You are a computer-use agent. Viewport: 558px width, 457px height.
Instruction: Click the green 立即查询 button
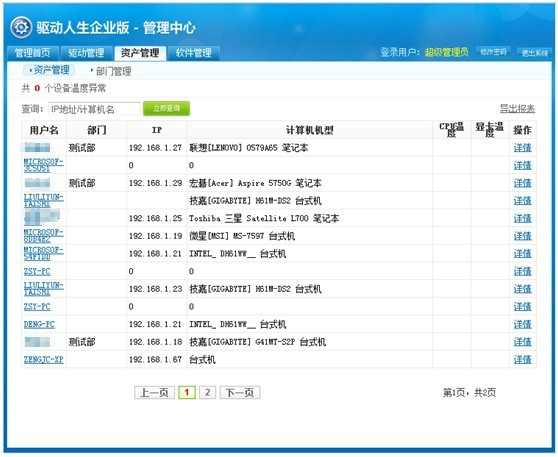tap(166, 109)
